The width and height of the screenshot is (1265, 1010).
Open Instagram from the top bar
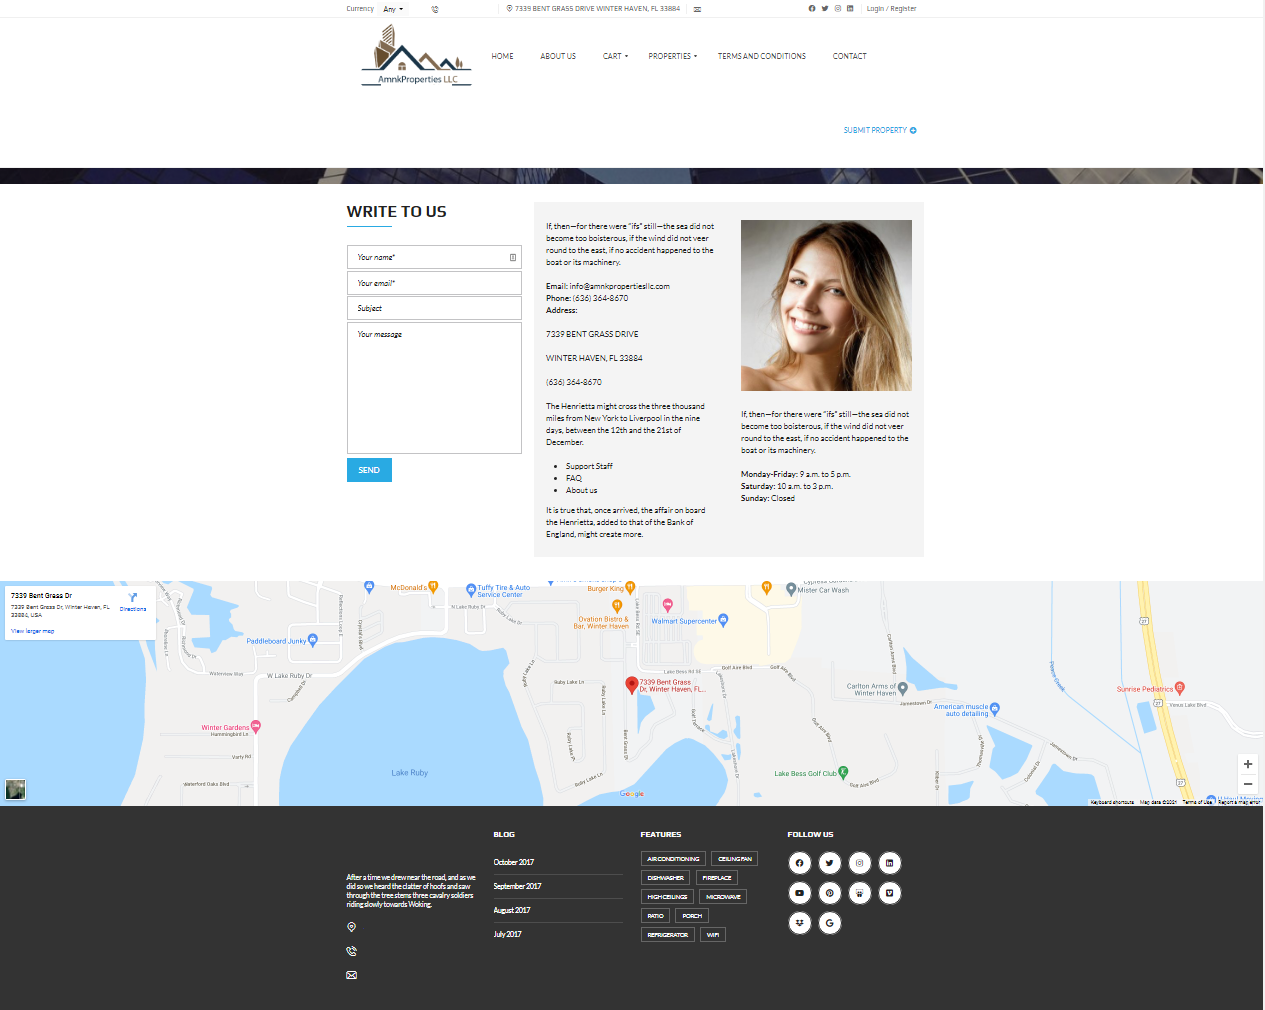(x=838, y=8)
